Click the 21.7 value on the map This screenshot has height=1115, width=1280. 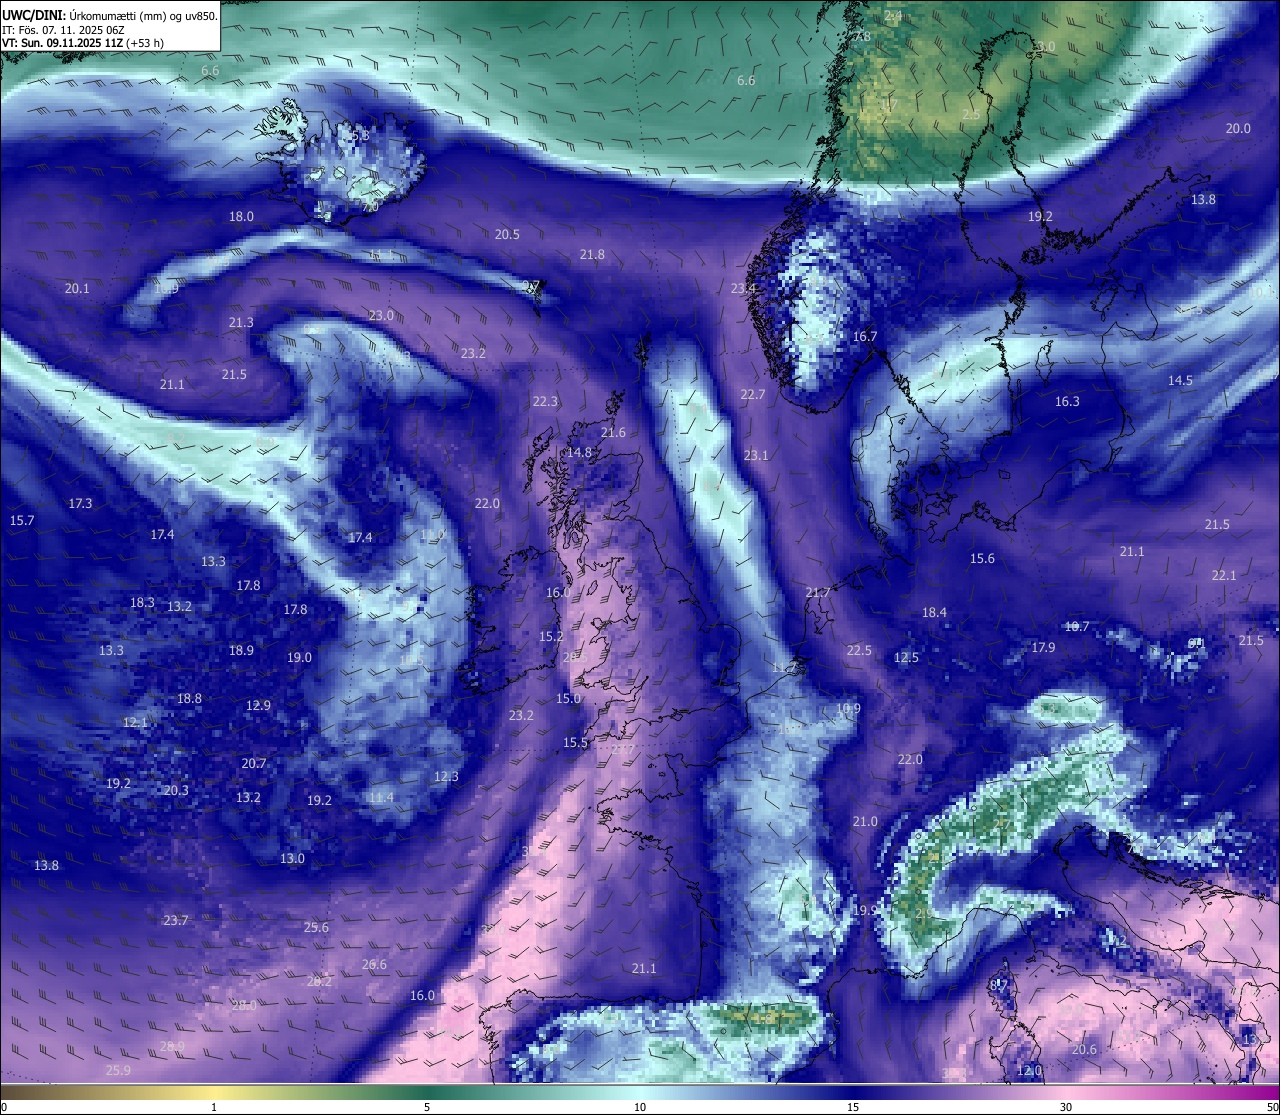(817, 592)
